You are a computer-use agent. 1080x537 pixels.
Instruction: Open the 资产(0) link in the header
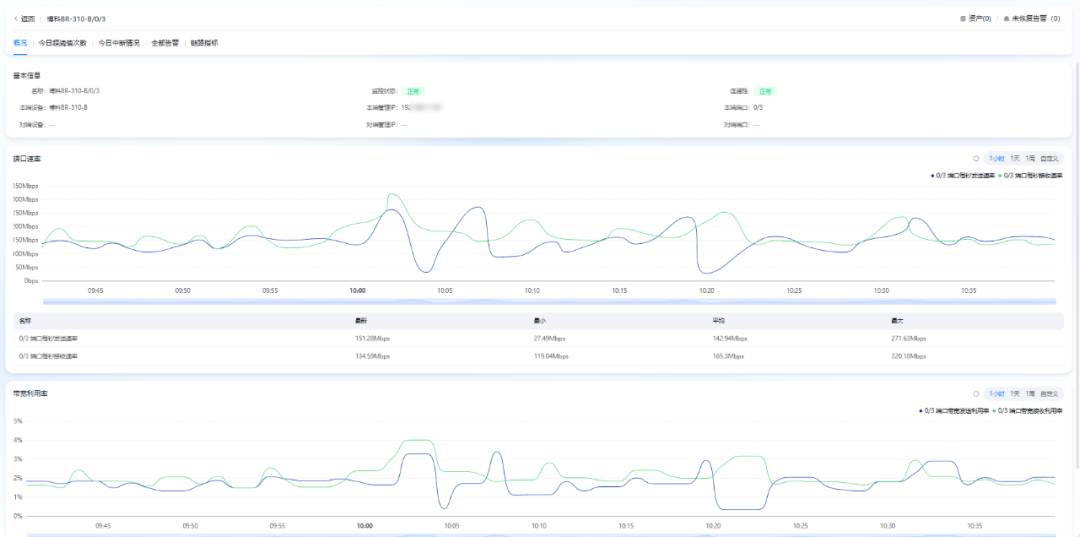(975, 19)
